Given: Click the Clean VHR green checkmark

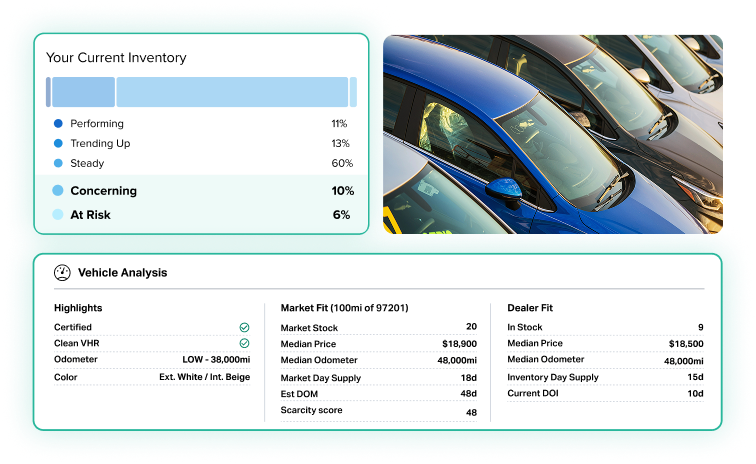Looking at the screenshot, I should click(244, 344).
